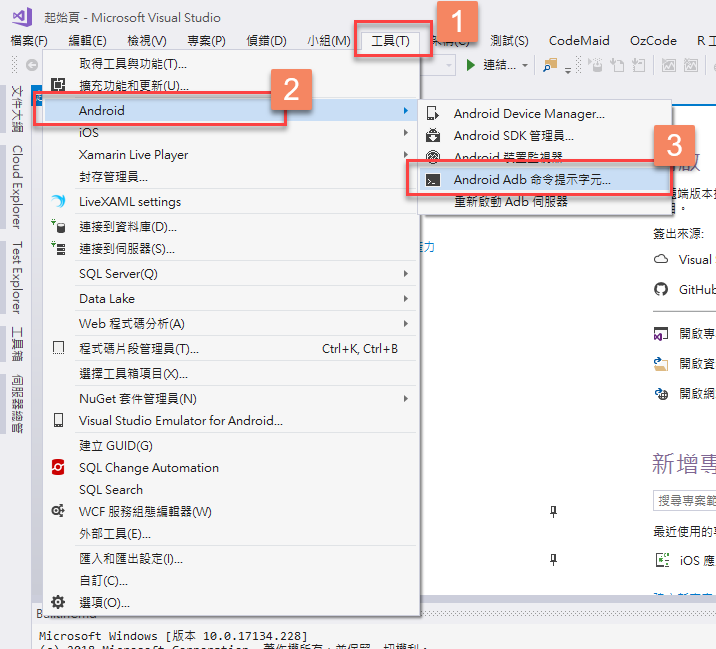Click the 測試(S) menu
The height and width of the screenshot is (649, 716).
(509, 41)
